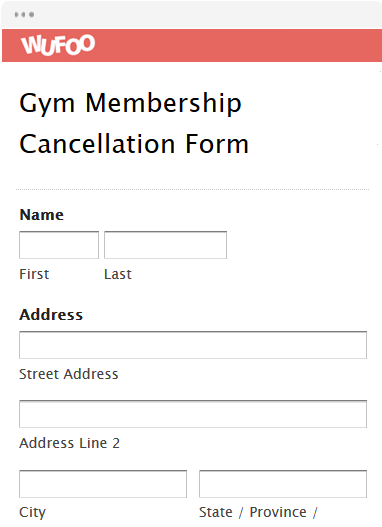Click the Street Address sublabel text

(69, 374)
